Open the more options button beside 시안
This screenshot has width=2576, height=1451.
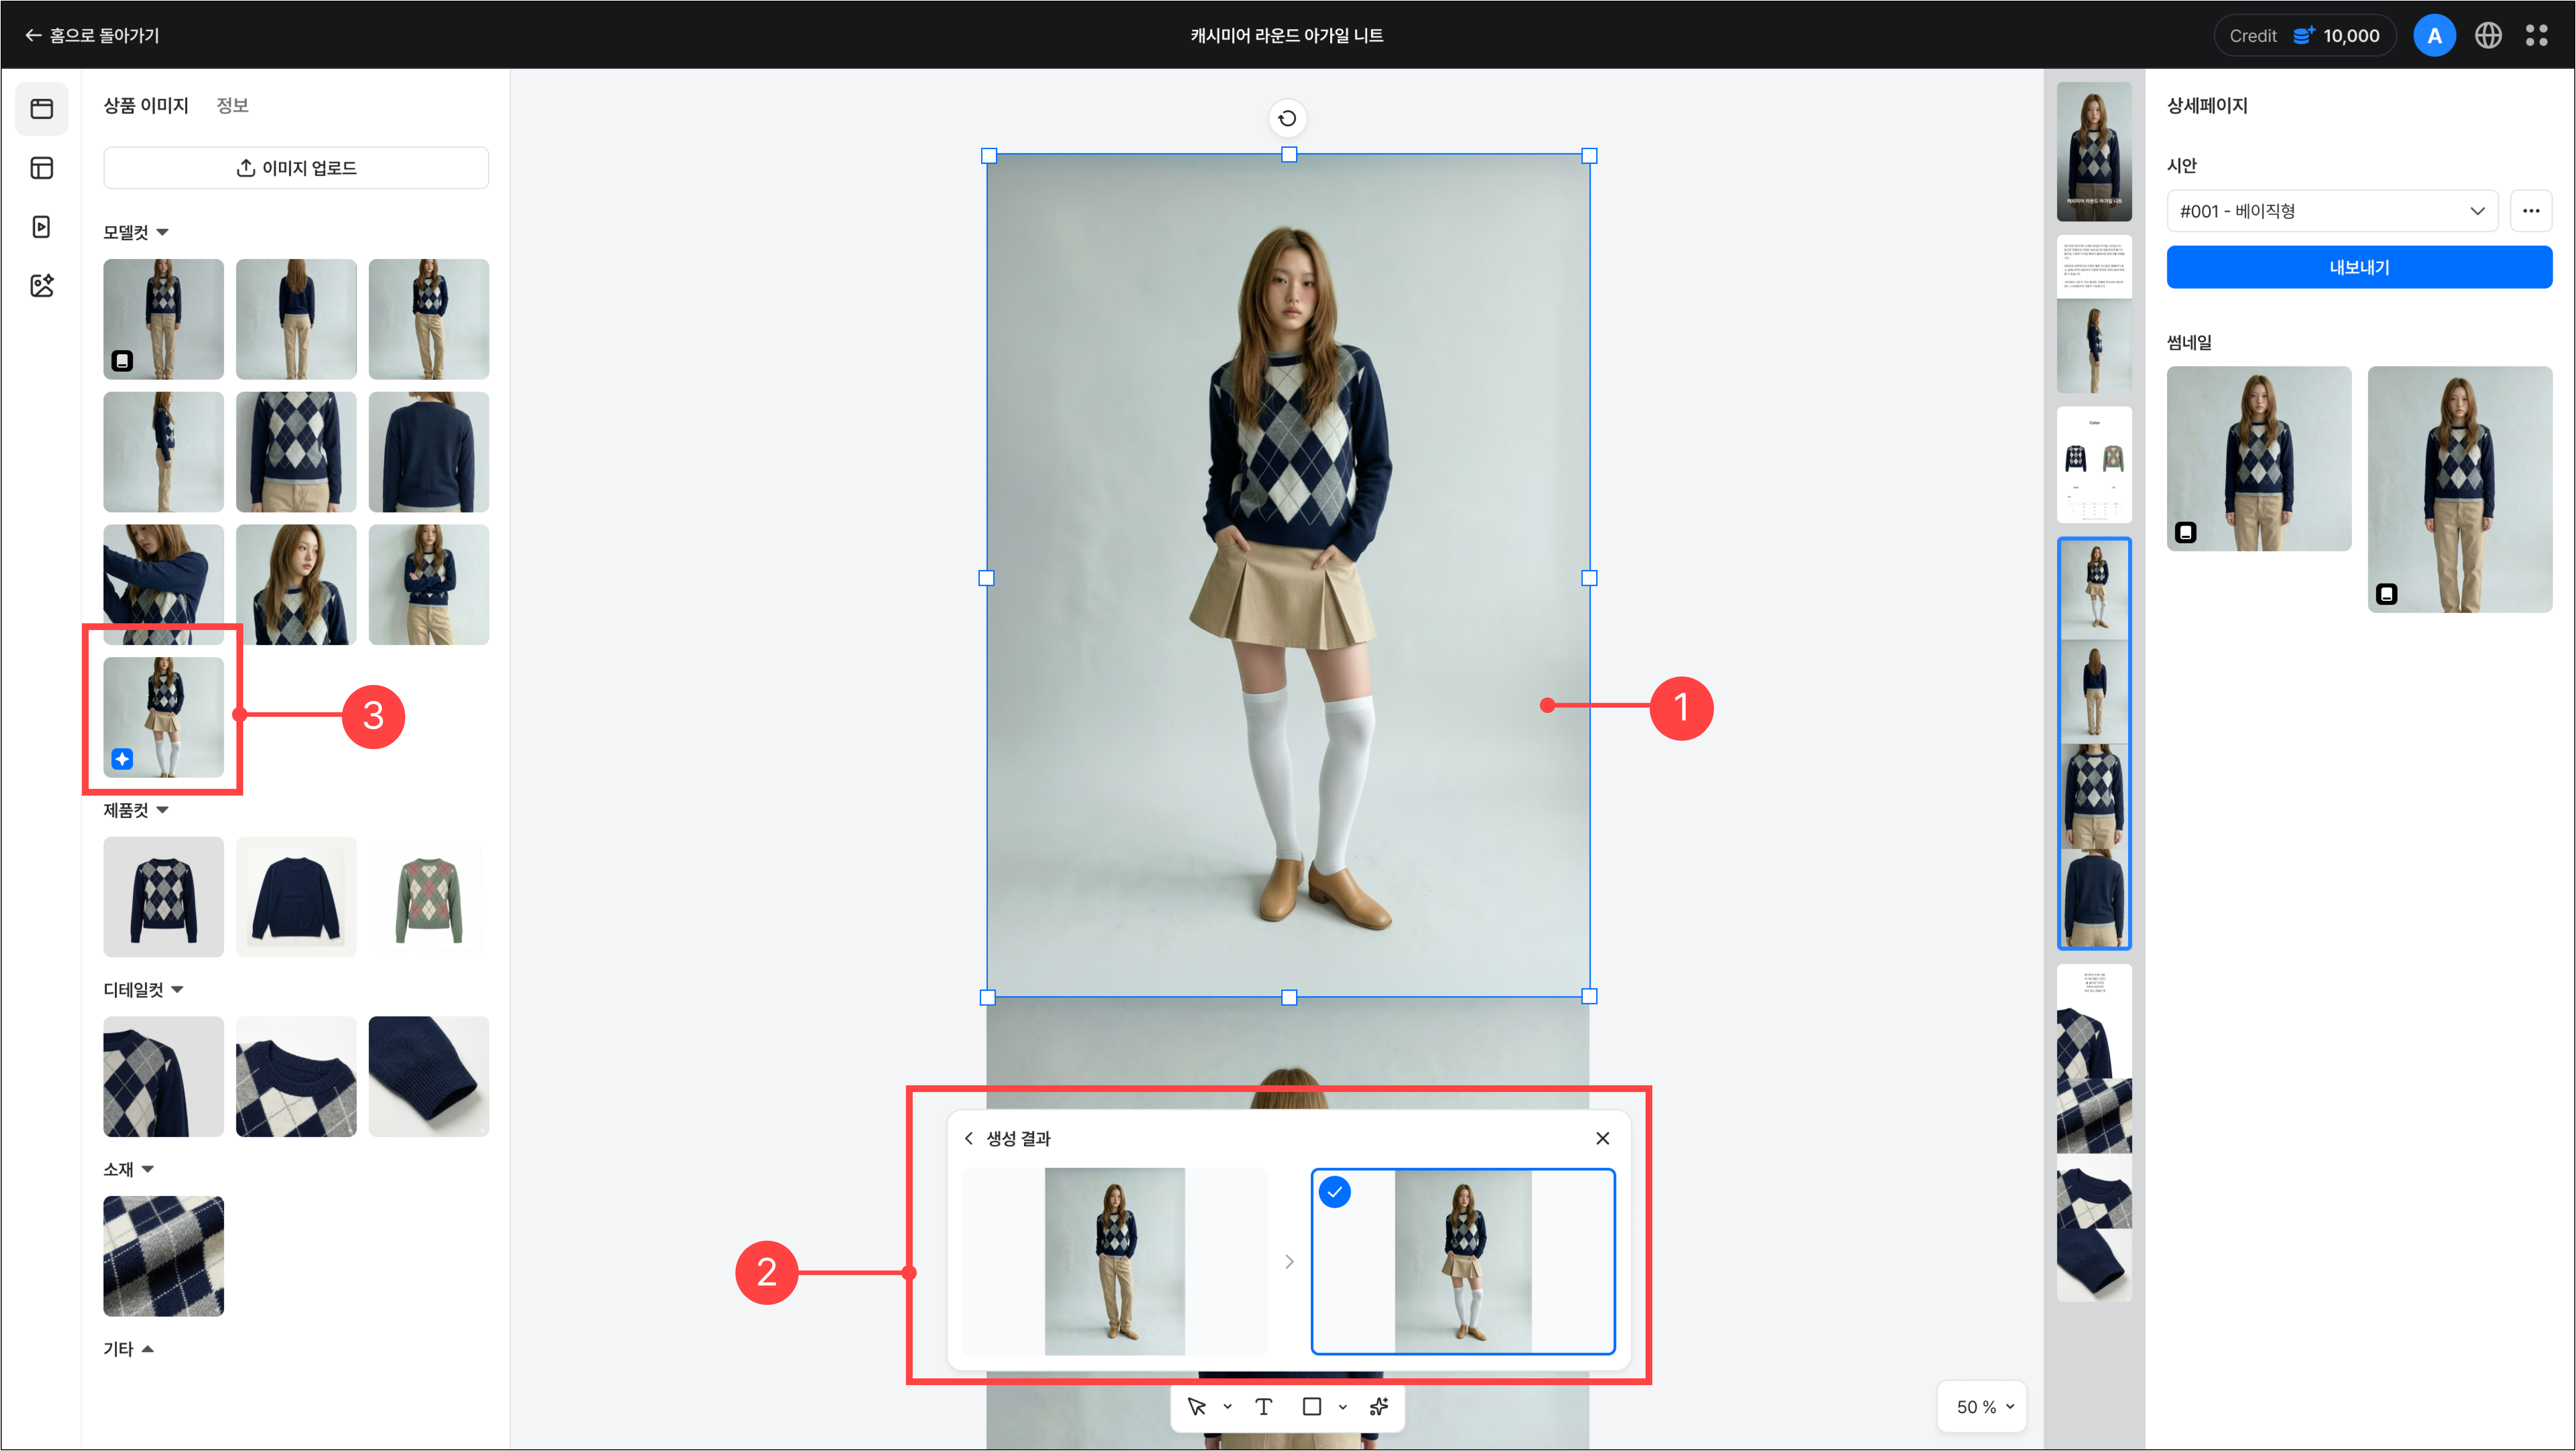pyautogui.click(x=2531, y=211)
